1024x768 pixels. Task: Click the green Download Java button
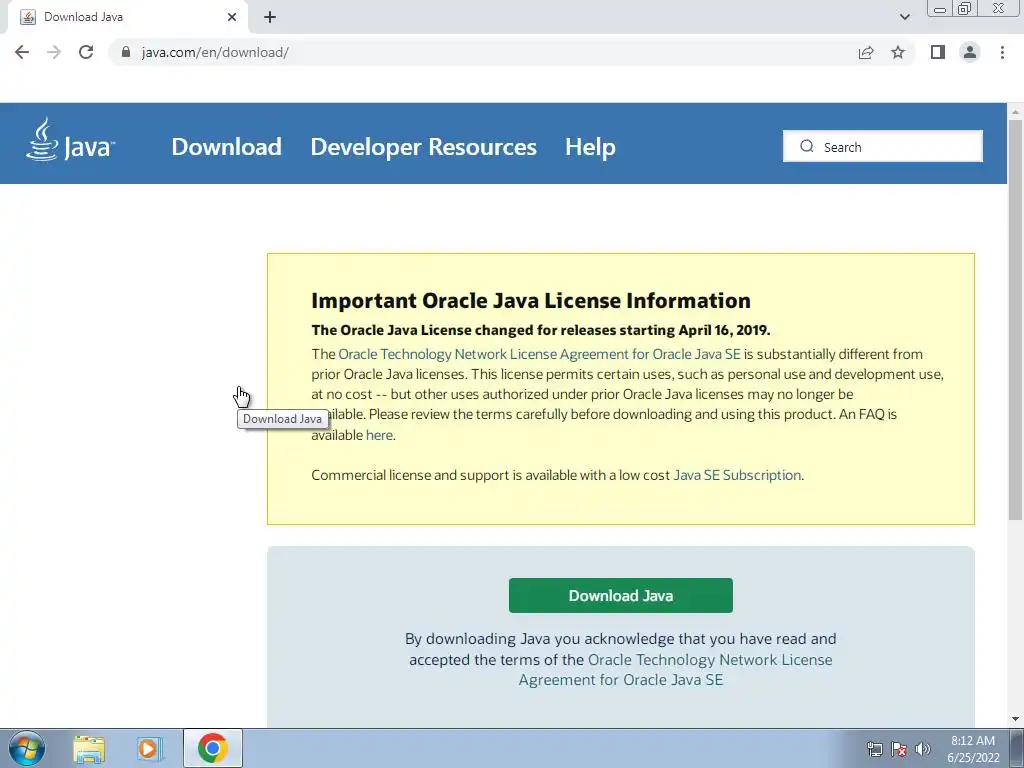point(620,596)
